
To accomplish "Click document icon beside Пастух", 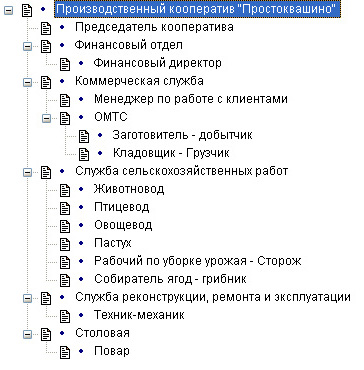I will click(x=65, y=244).
